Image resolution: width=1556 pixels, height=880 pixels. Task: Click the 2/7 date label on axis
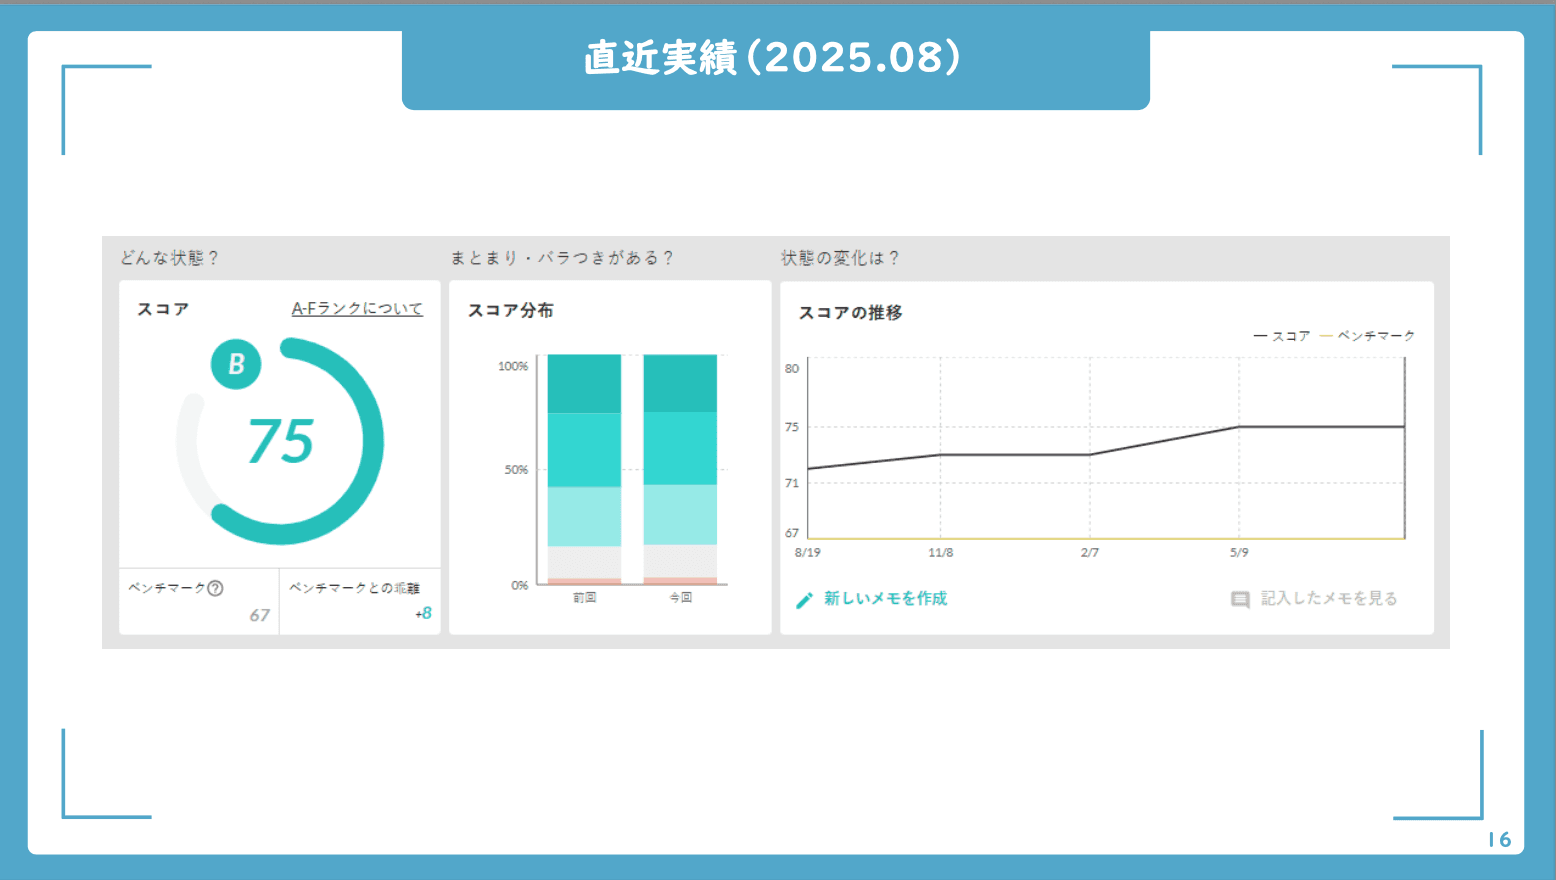1090,552
